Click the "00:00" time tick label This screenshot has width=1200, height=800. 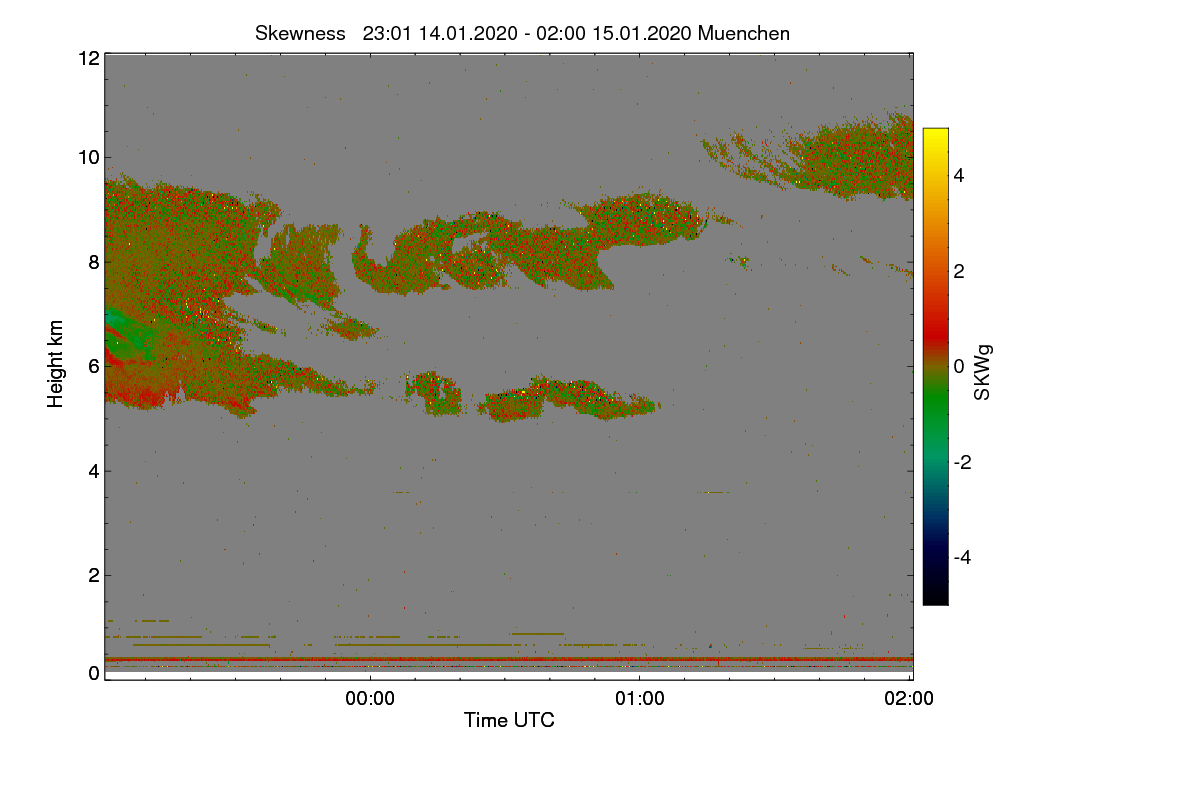point(370,699)
